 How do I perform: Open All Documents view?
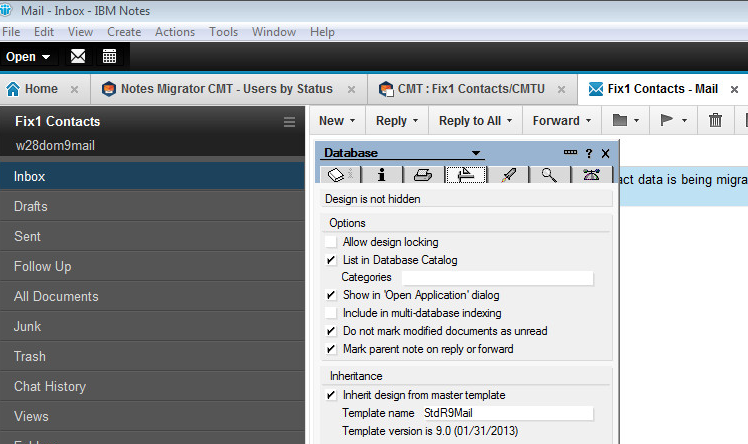click(x=152, y=297)
